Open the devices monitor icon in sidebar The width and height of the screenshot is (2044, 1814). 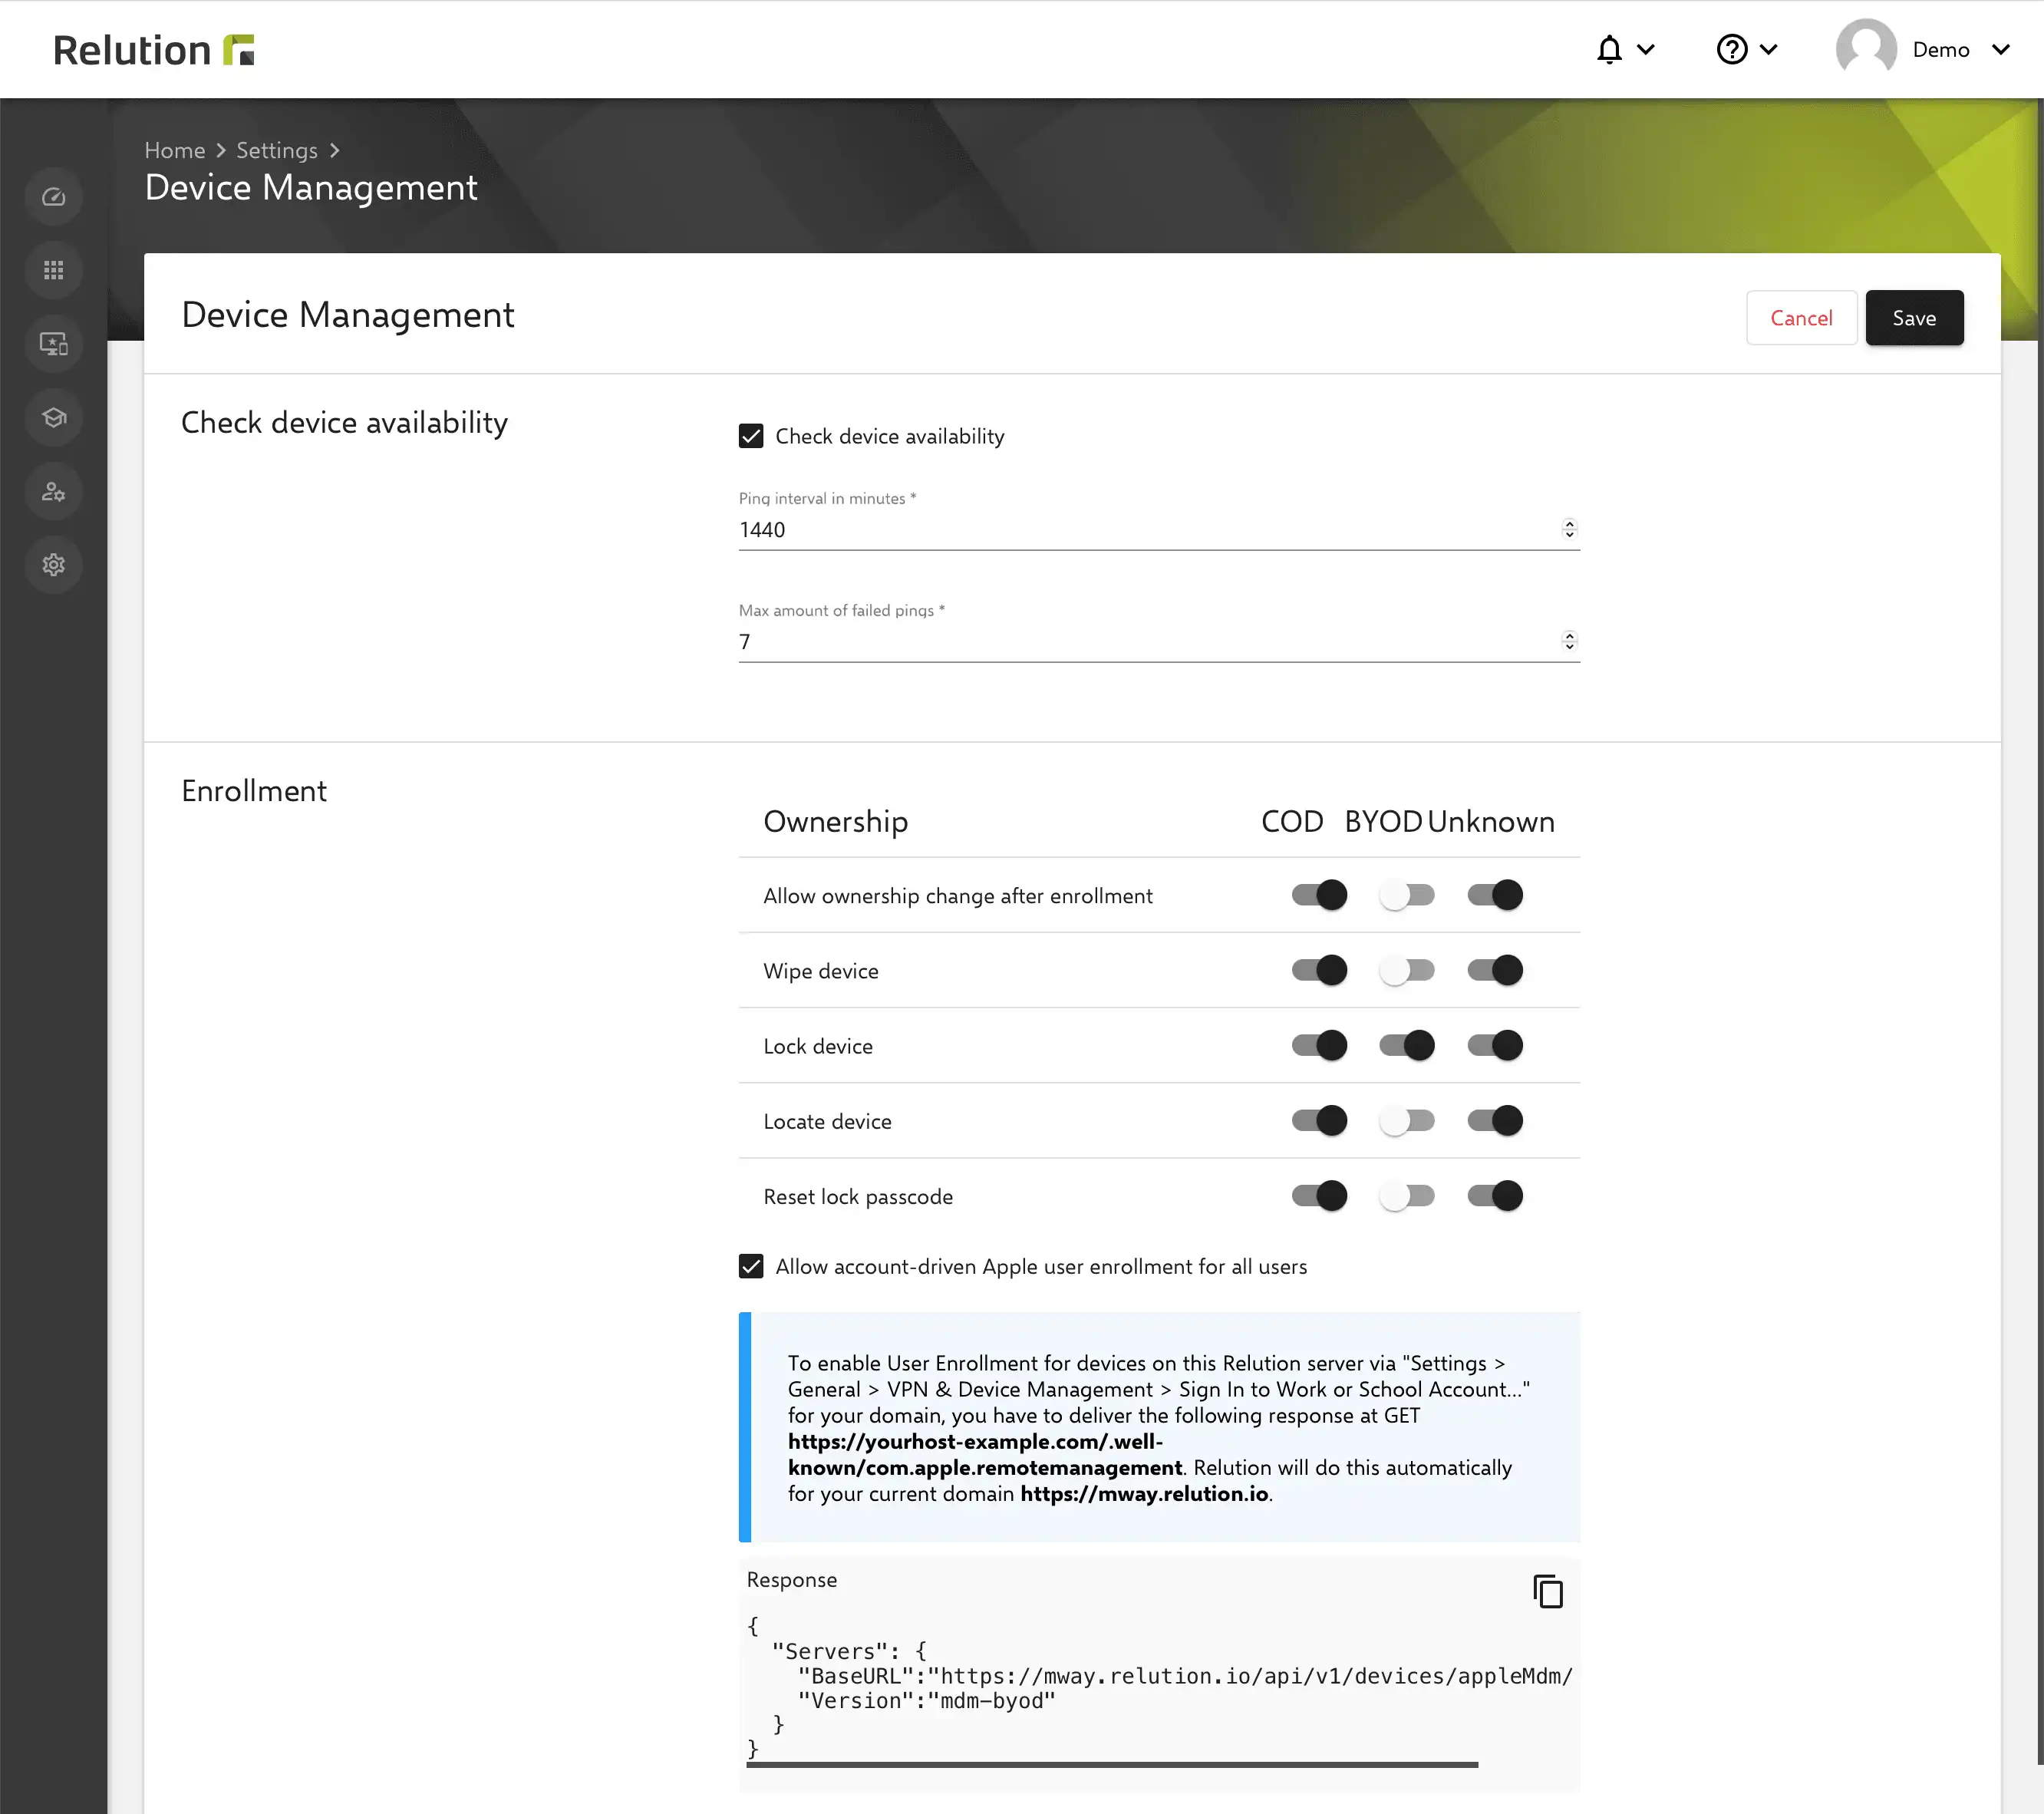pyautogui.click(x=54, y=344)
